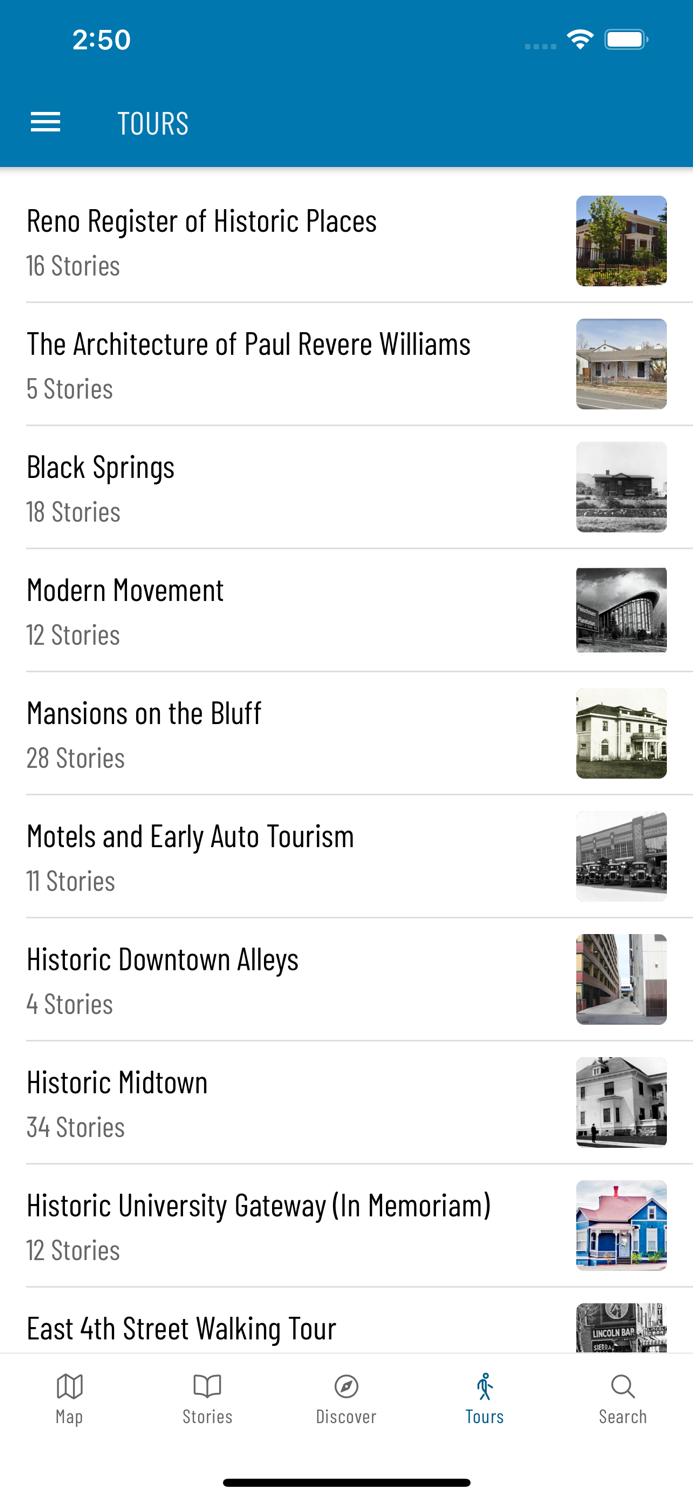Open the Map navigation icon

[69, 1397]
